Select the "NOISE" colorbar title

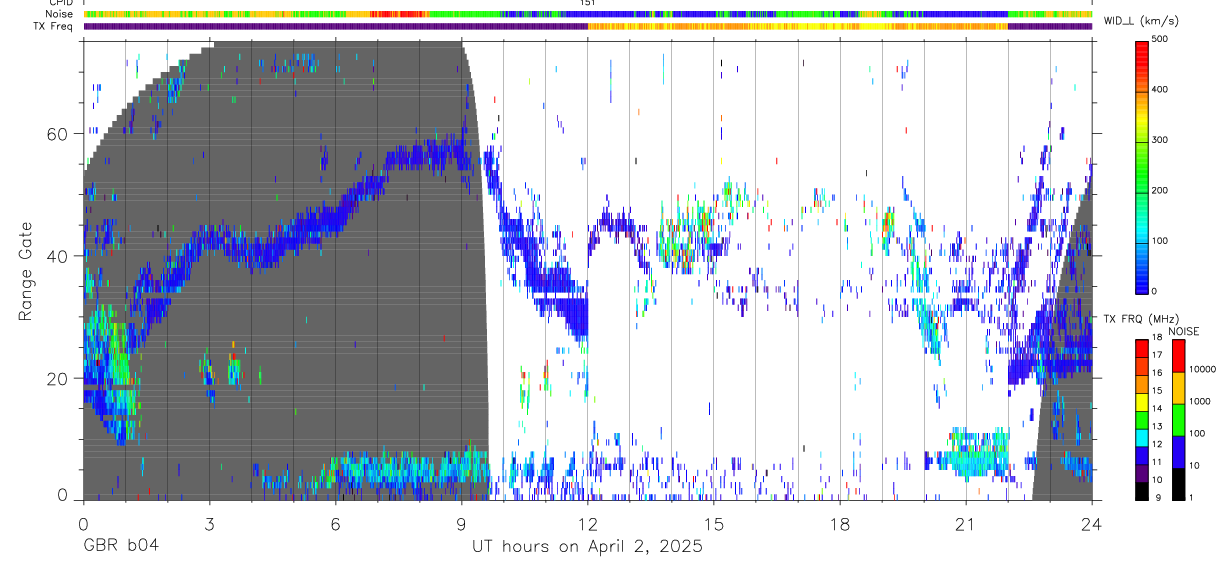coord(1182,331)
